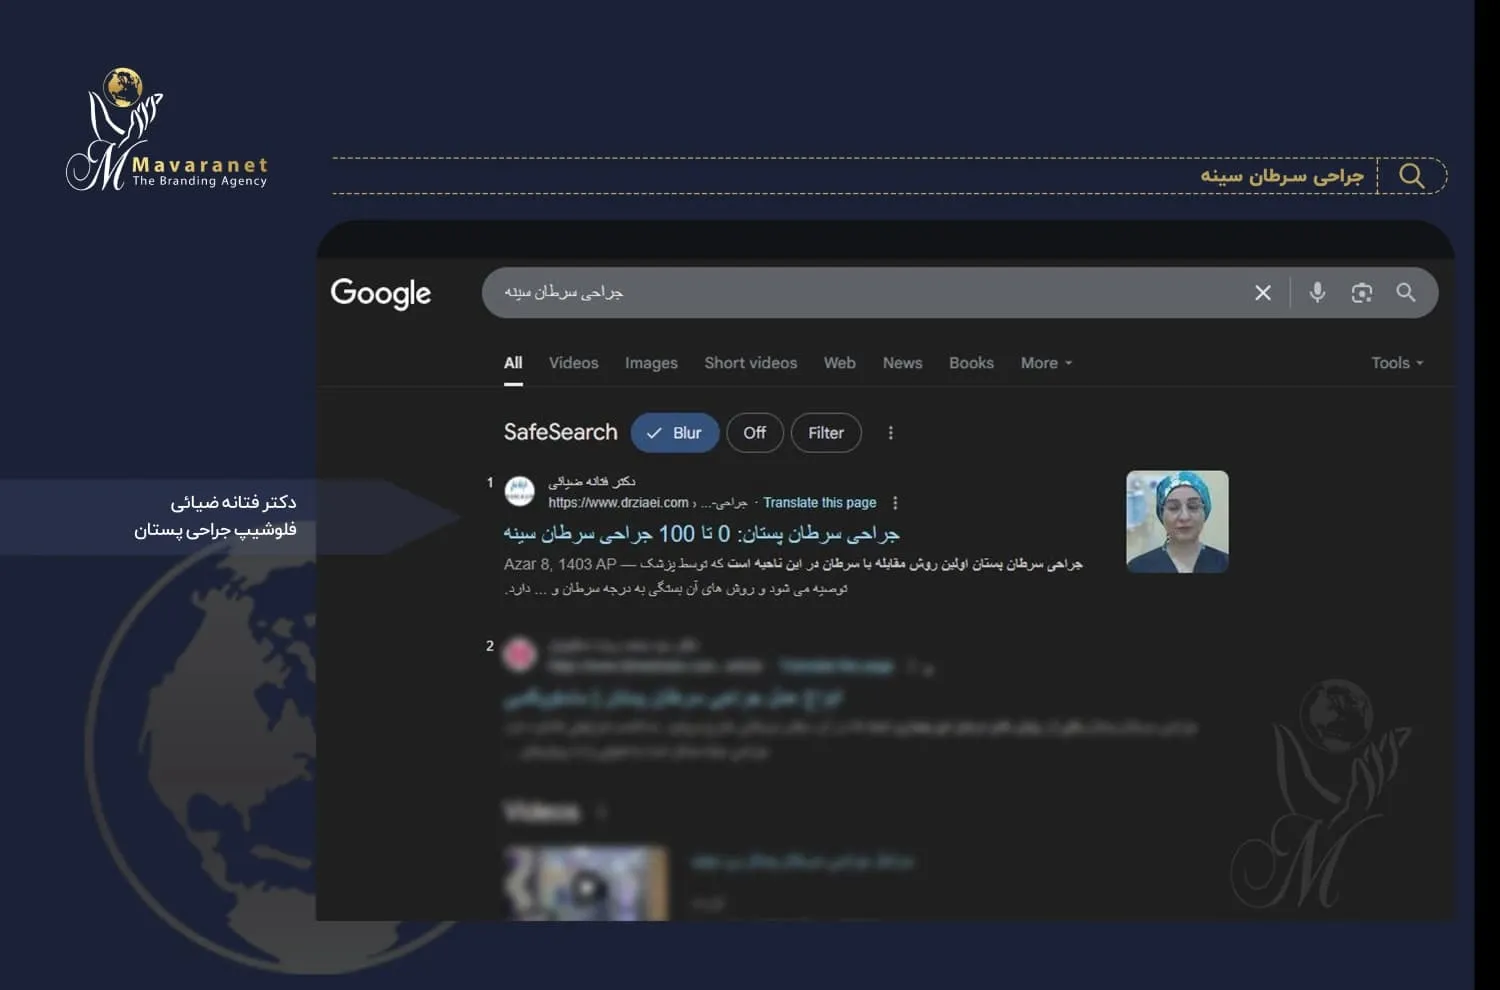Click the drziaei.com site favicon
Screen dimensions: 1500x990
[x=519, y=491]
